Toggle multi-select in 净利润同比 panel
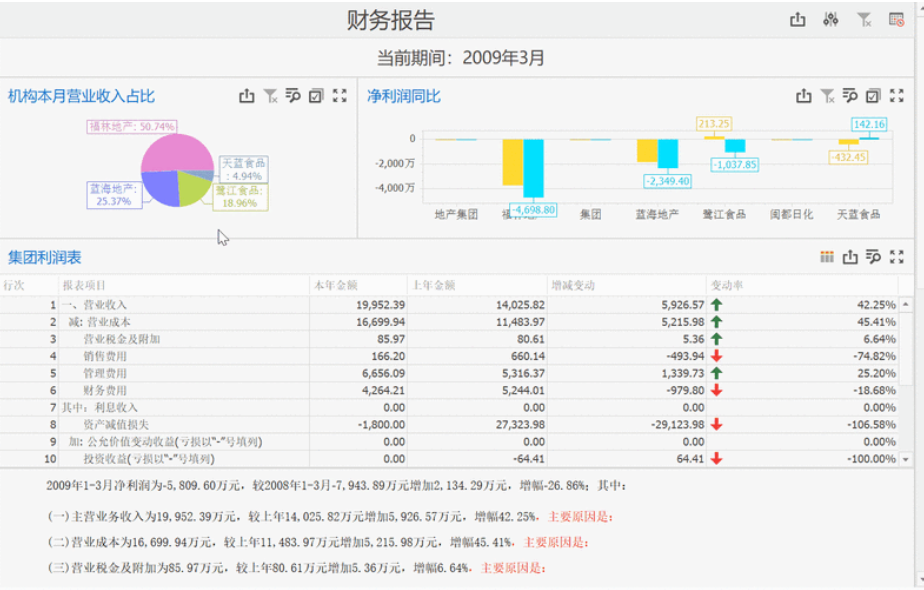 873,95
